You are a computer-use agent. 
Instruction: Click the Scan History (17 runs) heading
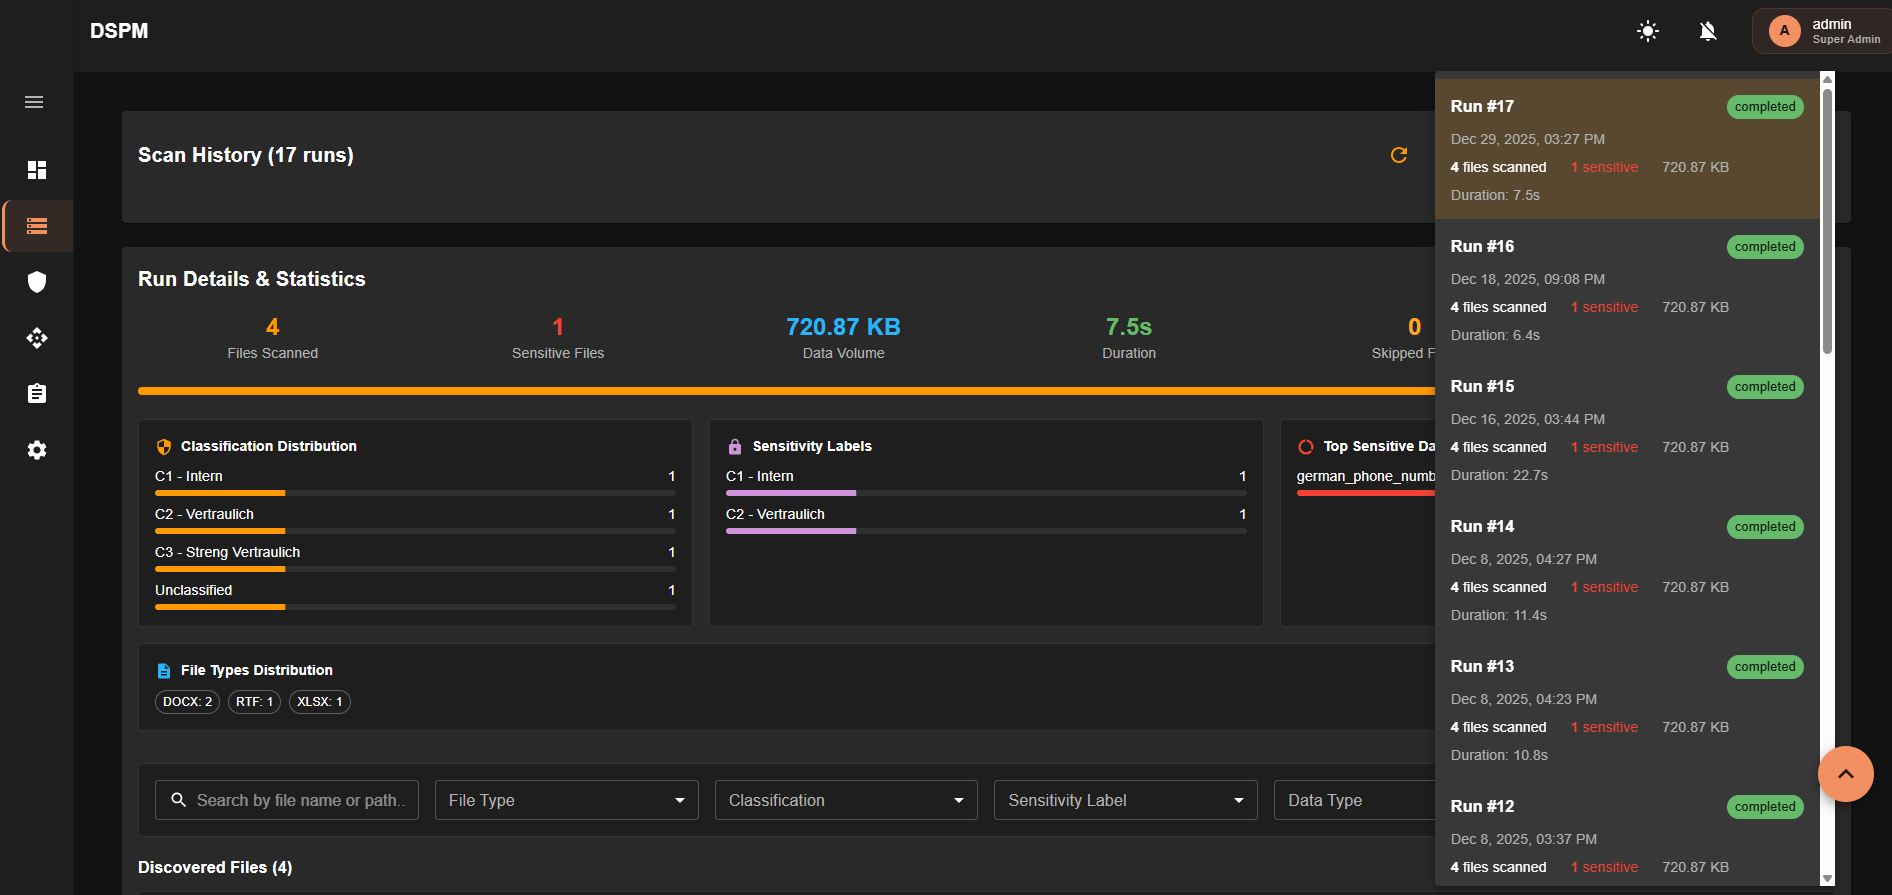pyautogui.click(x=246, y=155)
